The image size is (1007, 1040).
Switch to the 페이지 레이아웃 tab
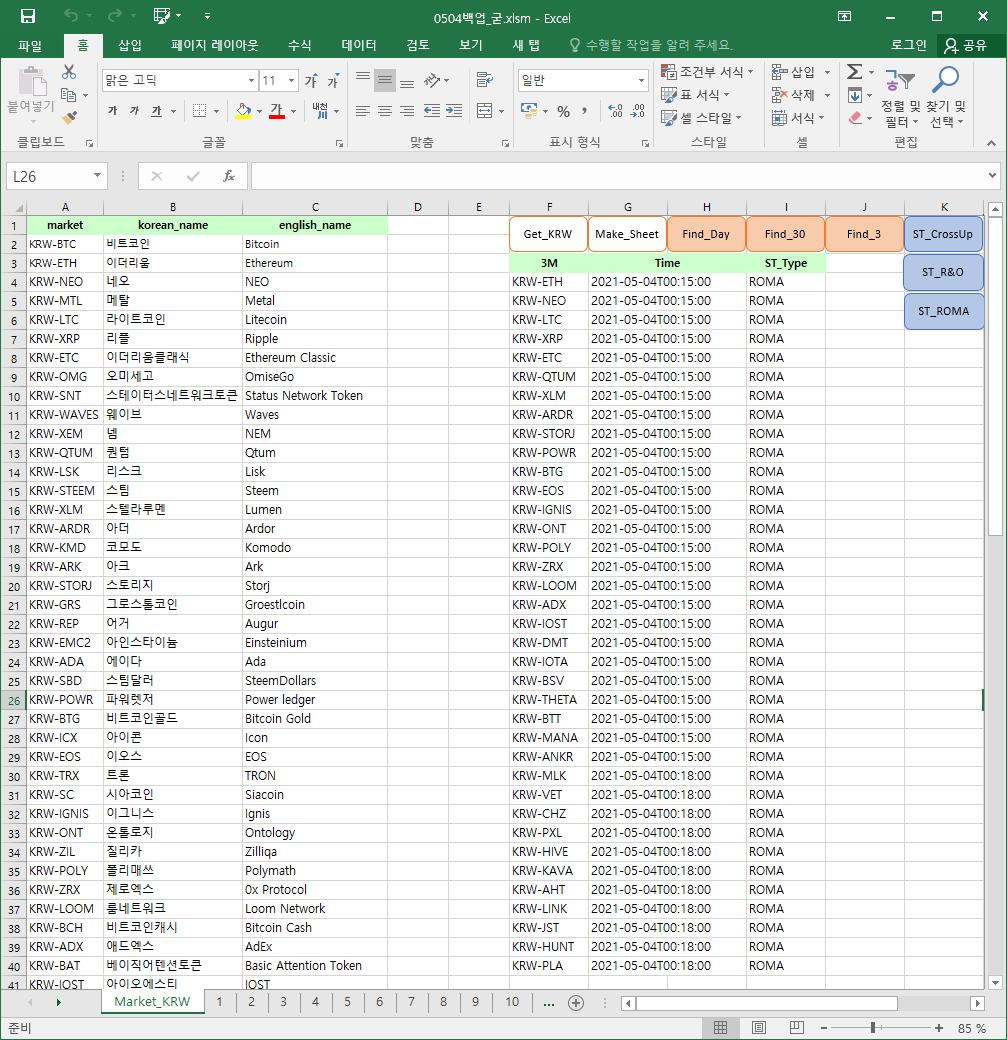pos(214,45)
